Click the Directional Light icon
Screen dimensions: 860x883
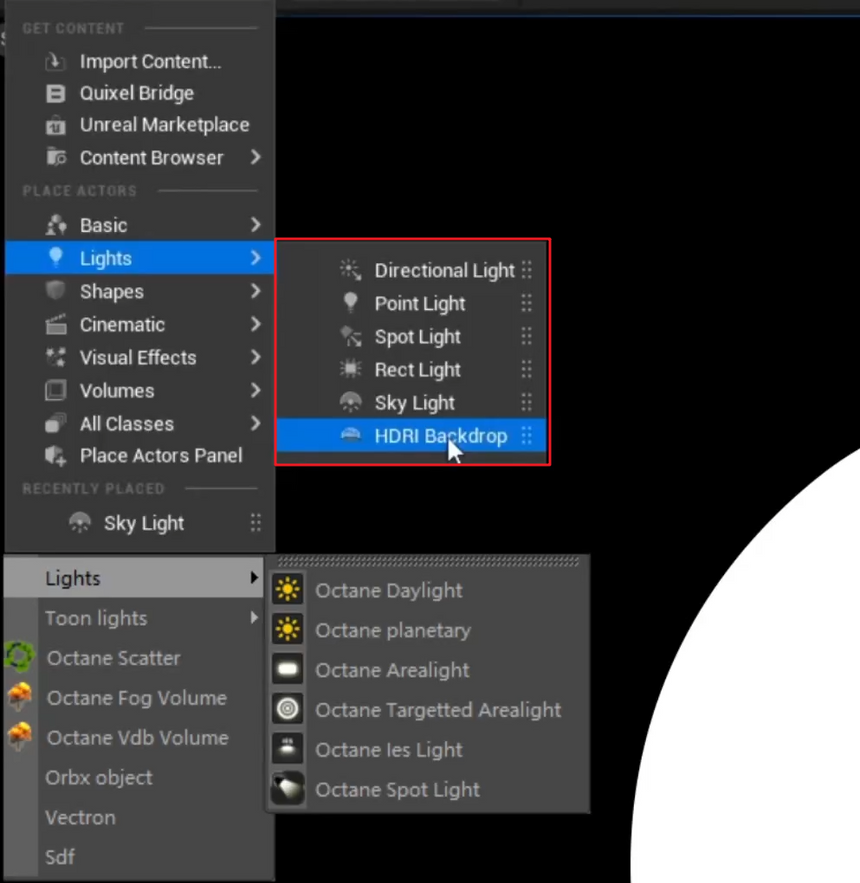[x=350, y=270]
